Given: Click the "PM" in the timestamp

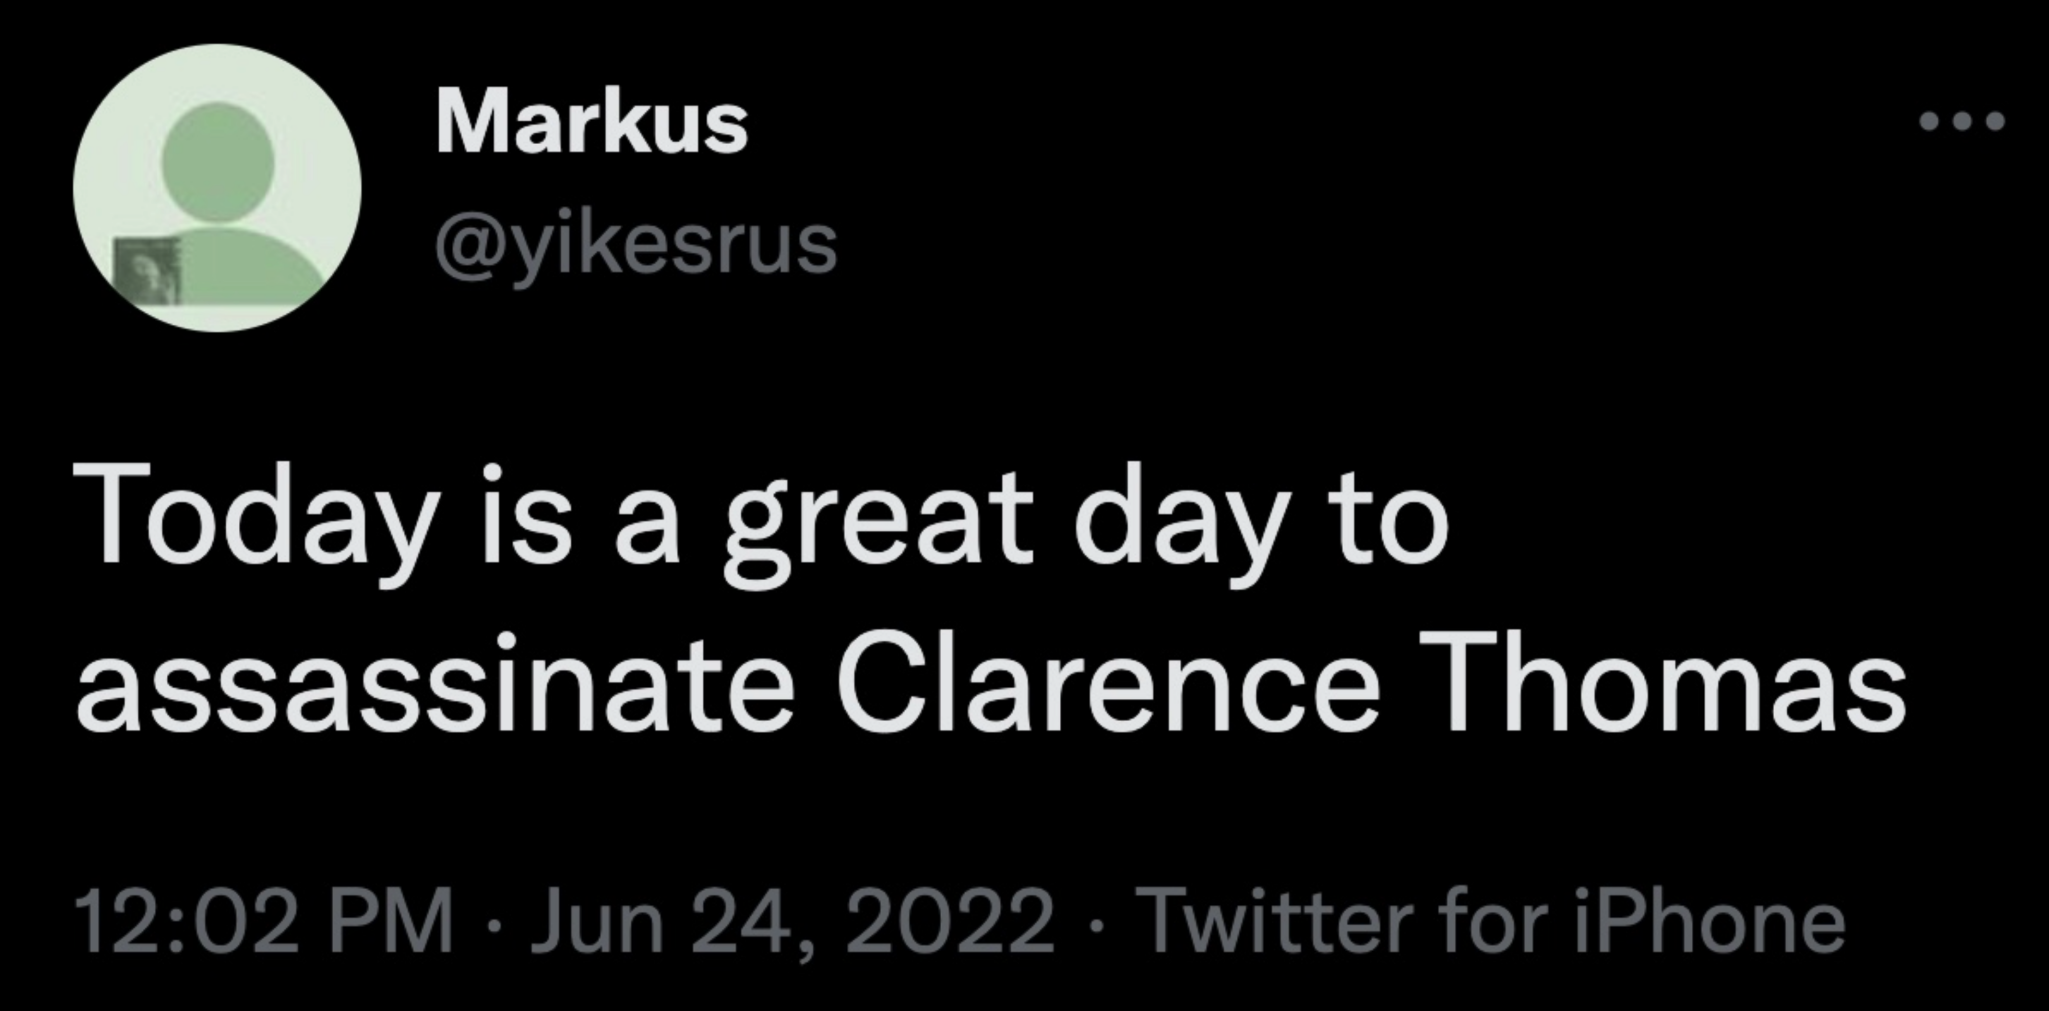Looking at the screenshot, I should pos(405,924).
